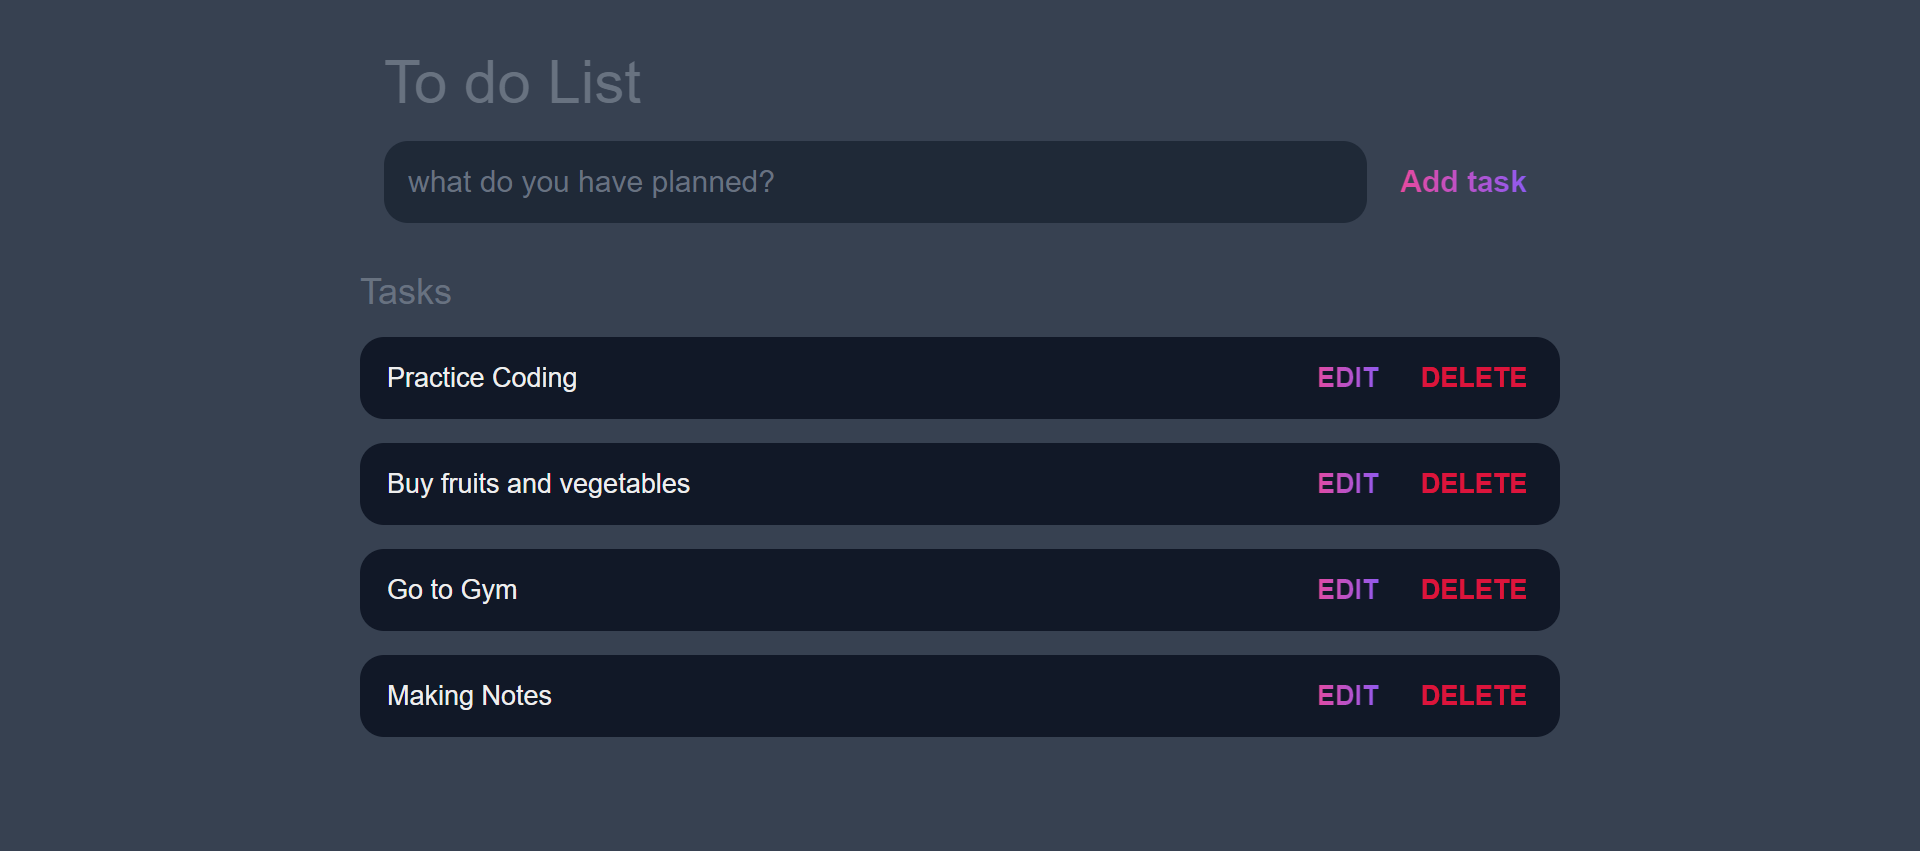This screenshot has height=851, width=1920.
Task: Click empty space in the Go to Gym card
Action: click(x=910, y=590)
